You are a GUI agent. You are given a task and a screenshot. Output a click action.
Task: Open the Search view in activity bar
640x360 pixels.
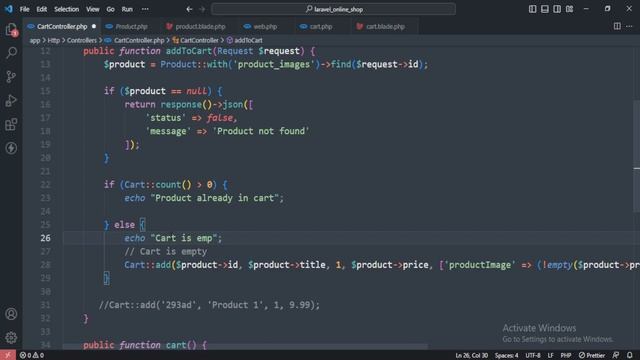pyautogui.click(x=11, y=53)
